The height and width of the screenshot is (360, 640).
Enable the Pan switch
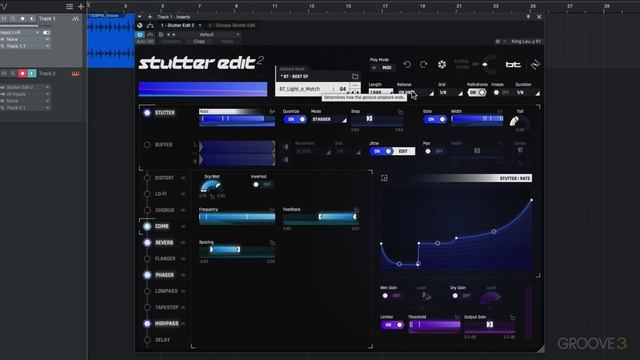coord(433,151)
